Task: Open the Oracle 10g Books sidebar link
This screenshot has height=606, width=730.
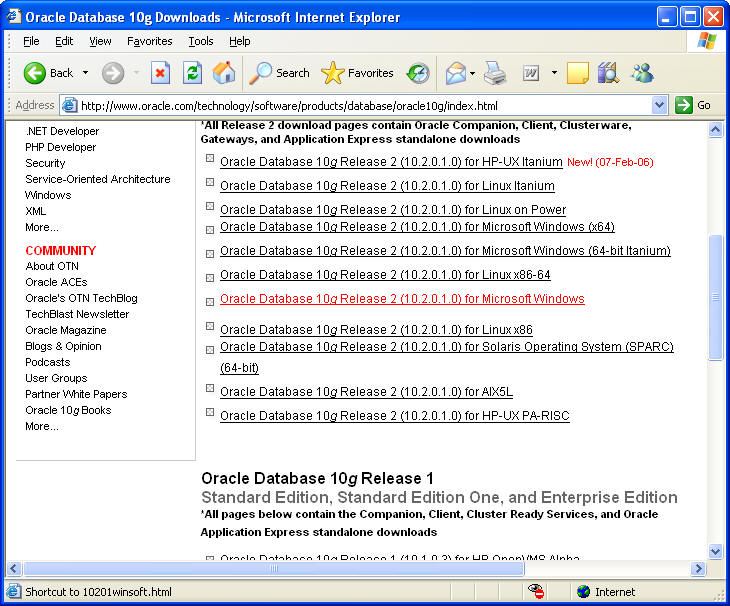Action: tap(68, 410)
